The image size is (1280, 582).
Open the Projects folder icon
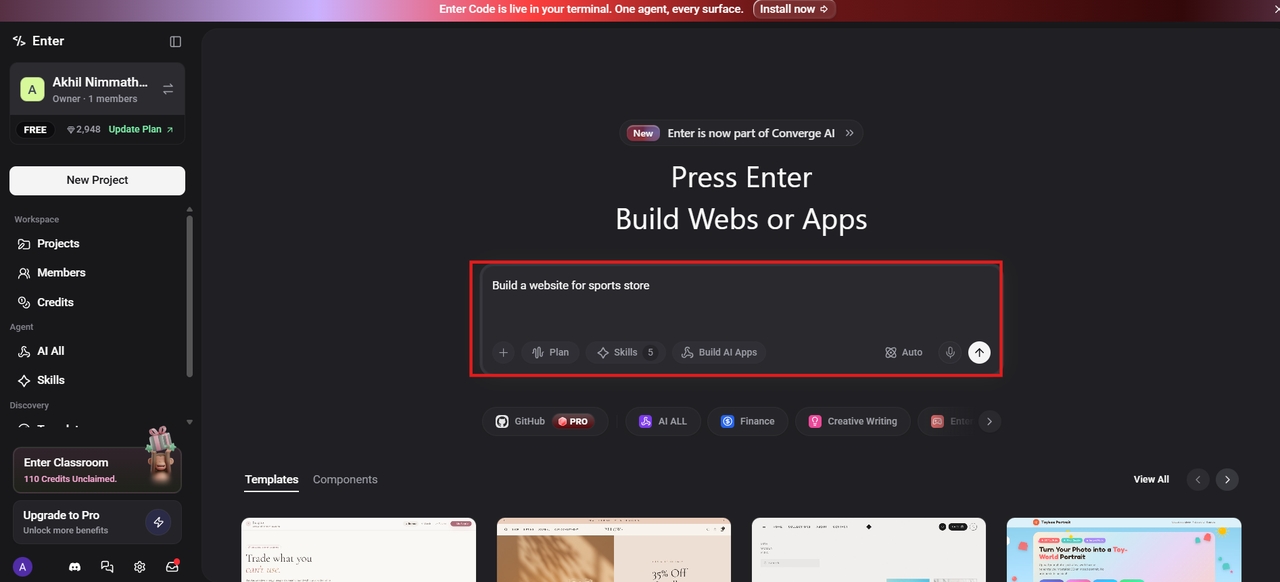[x=24, y=244]
